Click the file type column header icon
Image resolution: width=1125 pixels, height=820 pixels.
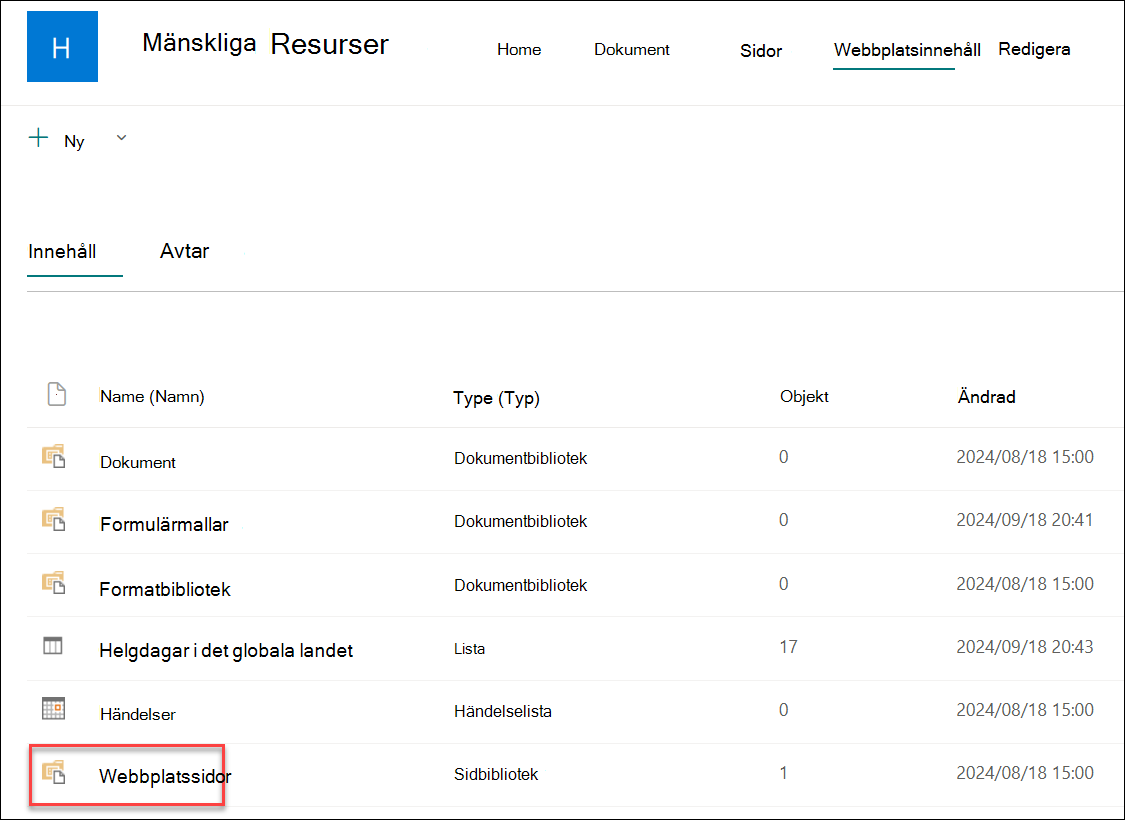pos(57,394)
